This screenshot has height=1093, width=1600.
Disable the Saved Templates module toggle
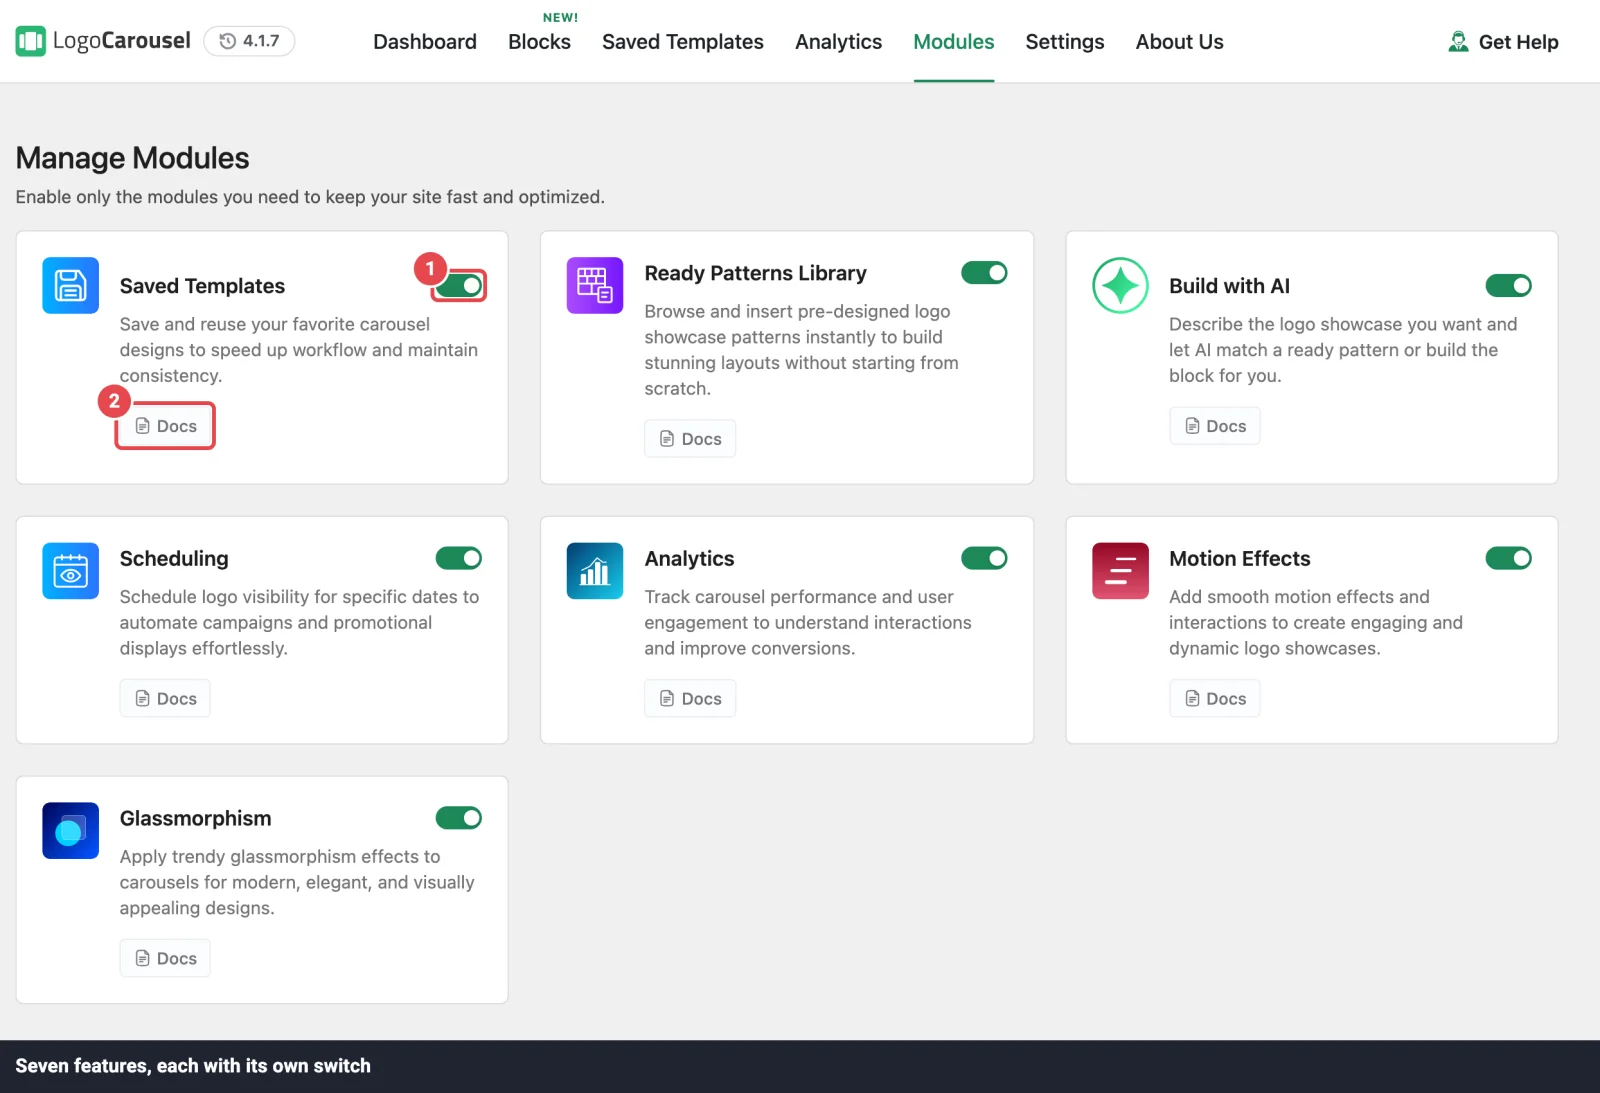coord(459,286)
